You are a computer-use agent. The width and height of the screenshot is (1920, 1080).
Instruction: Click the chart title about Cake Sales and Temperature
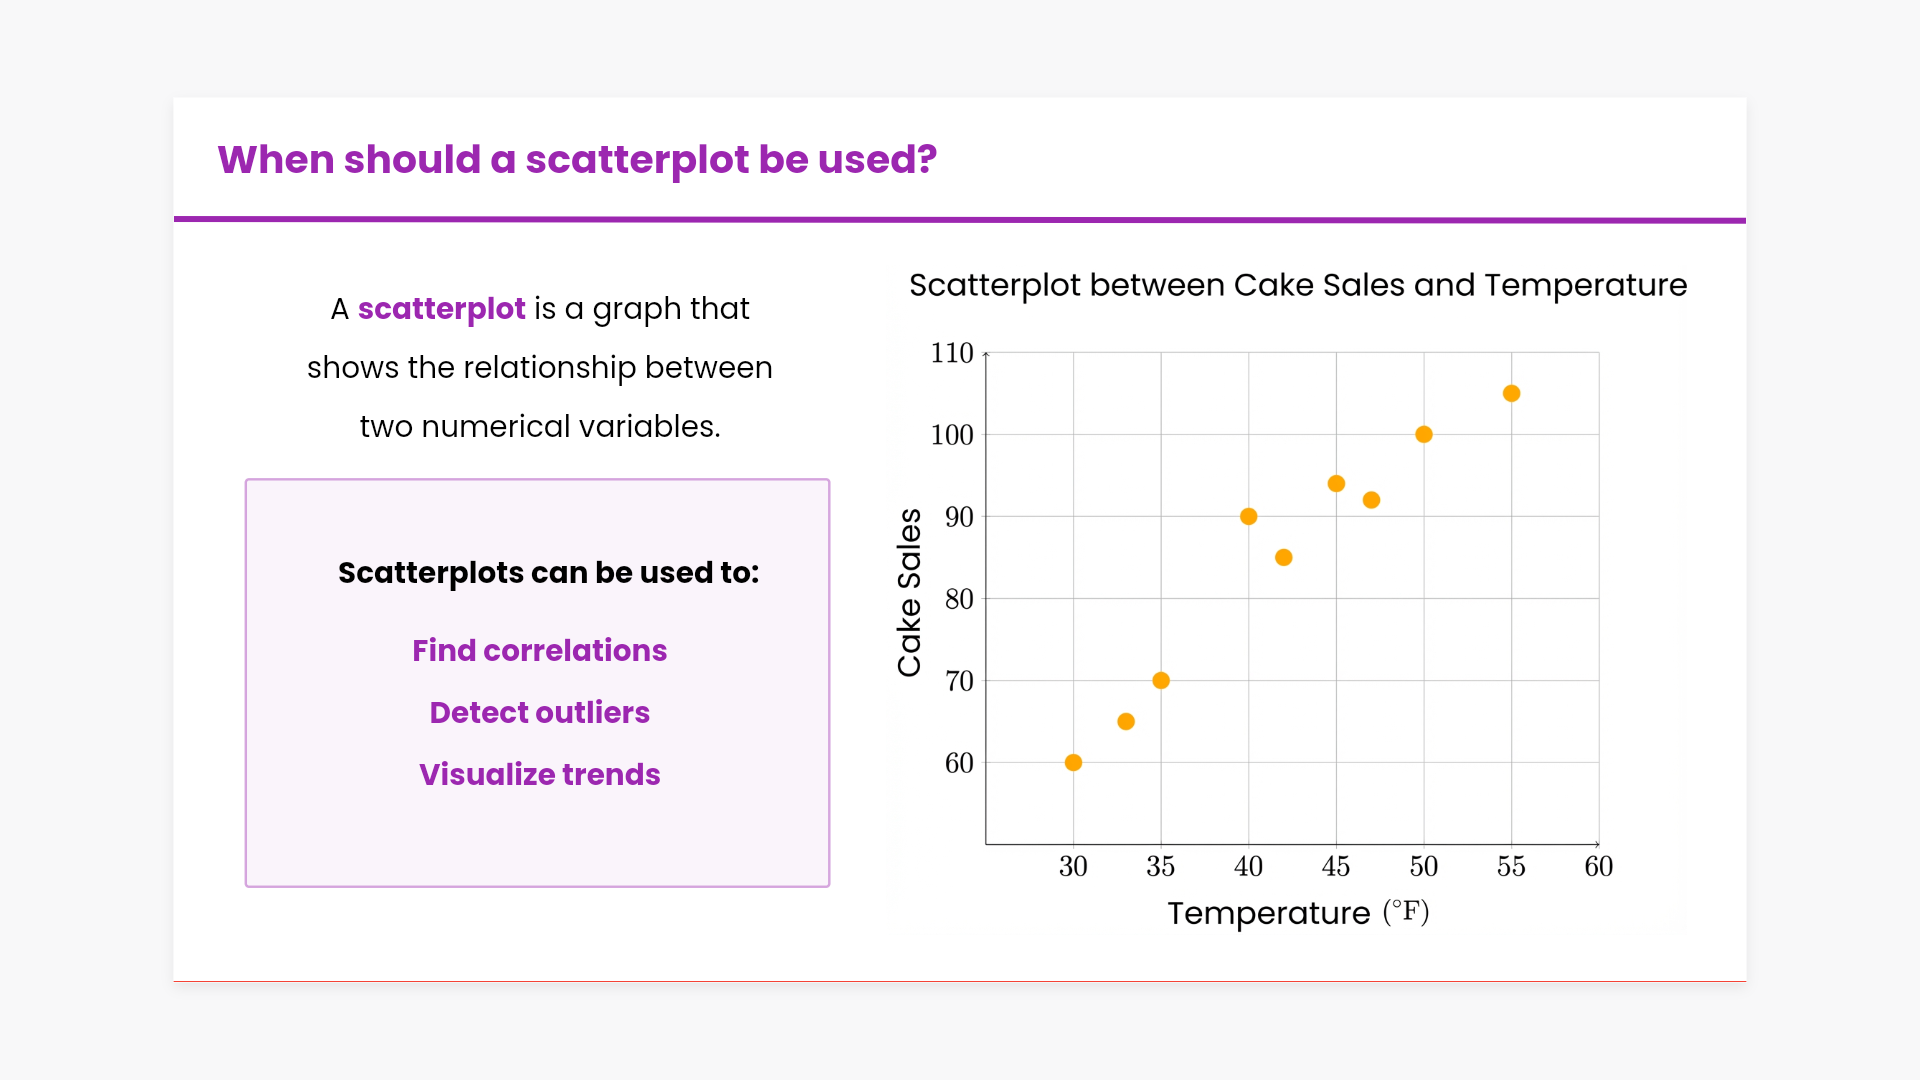tap(1297, 285)
